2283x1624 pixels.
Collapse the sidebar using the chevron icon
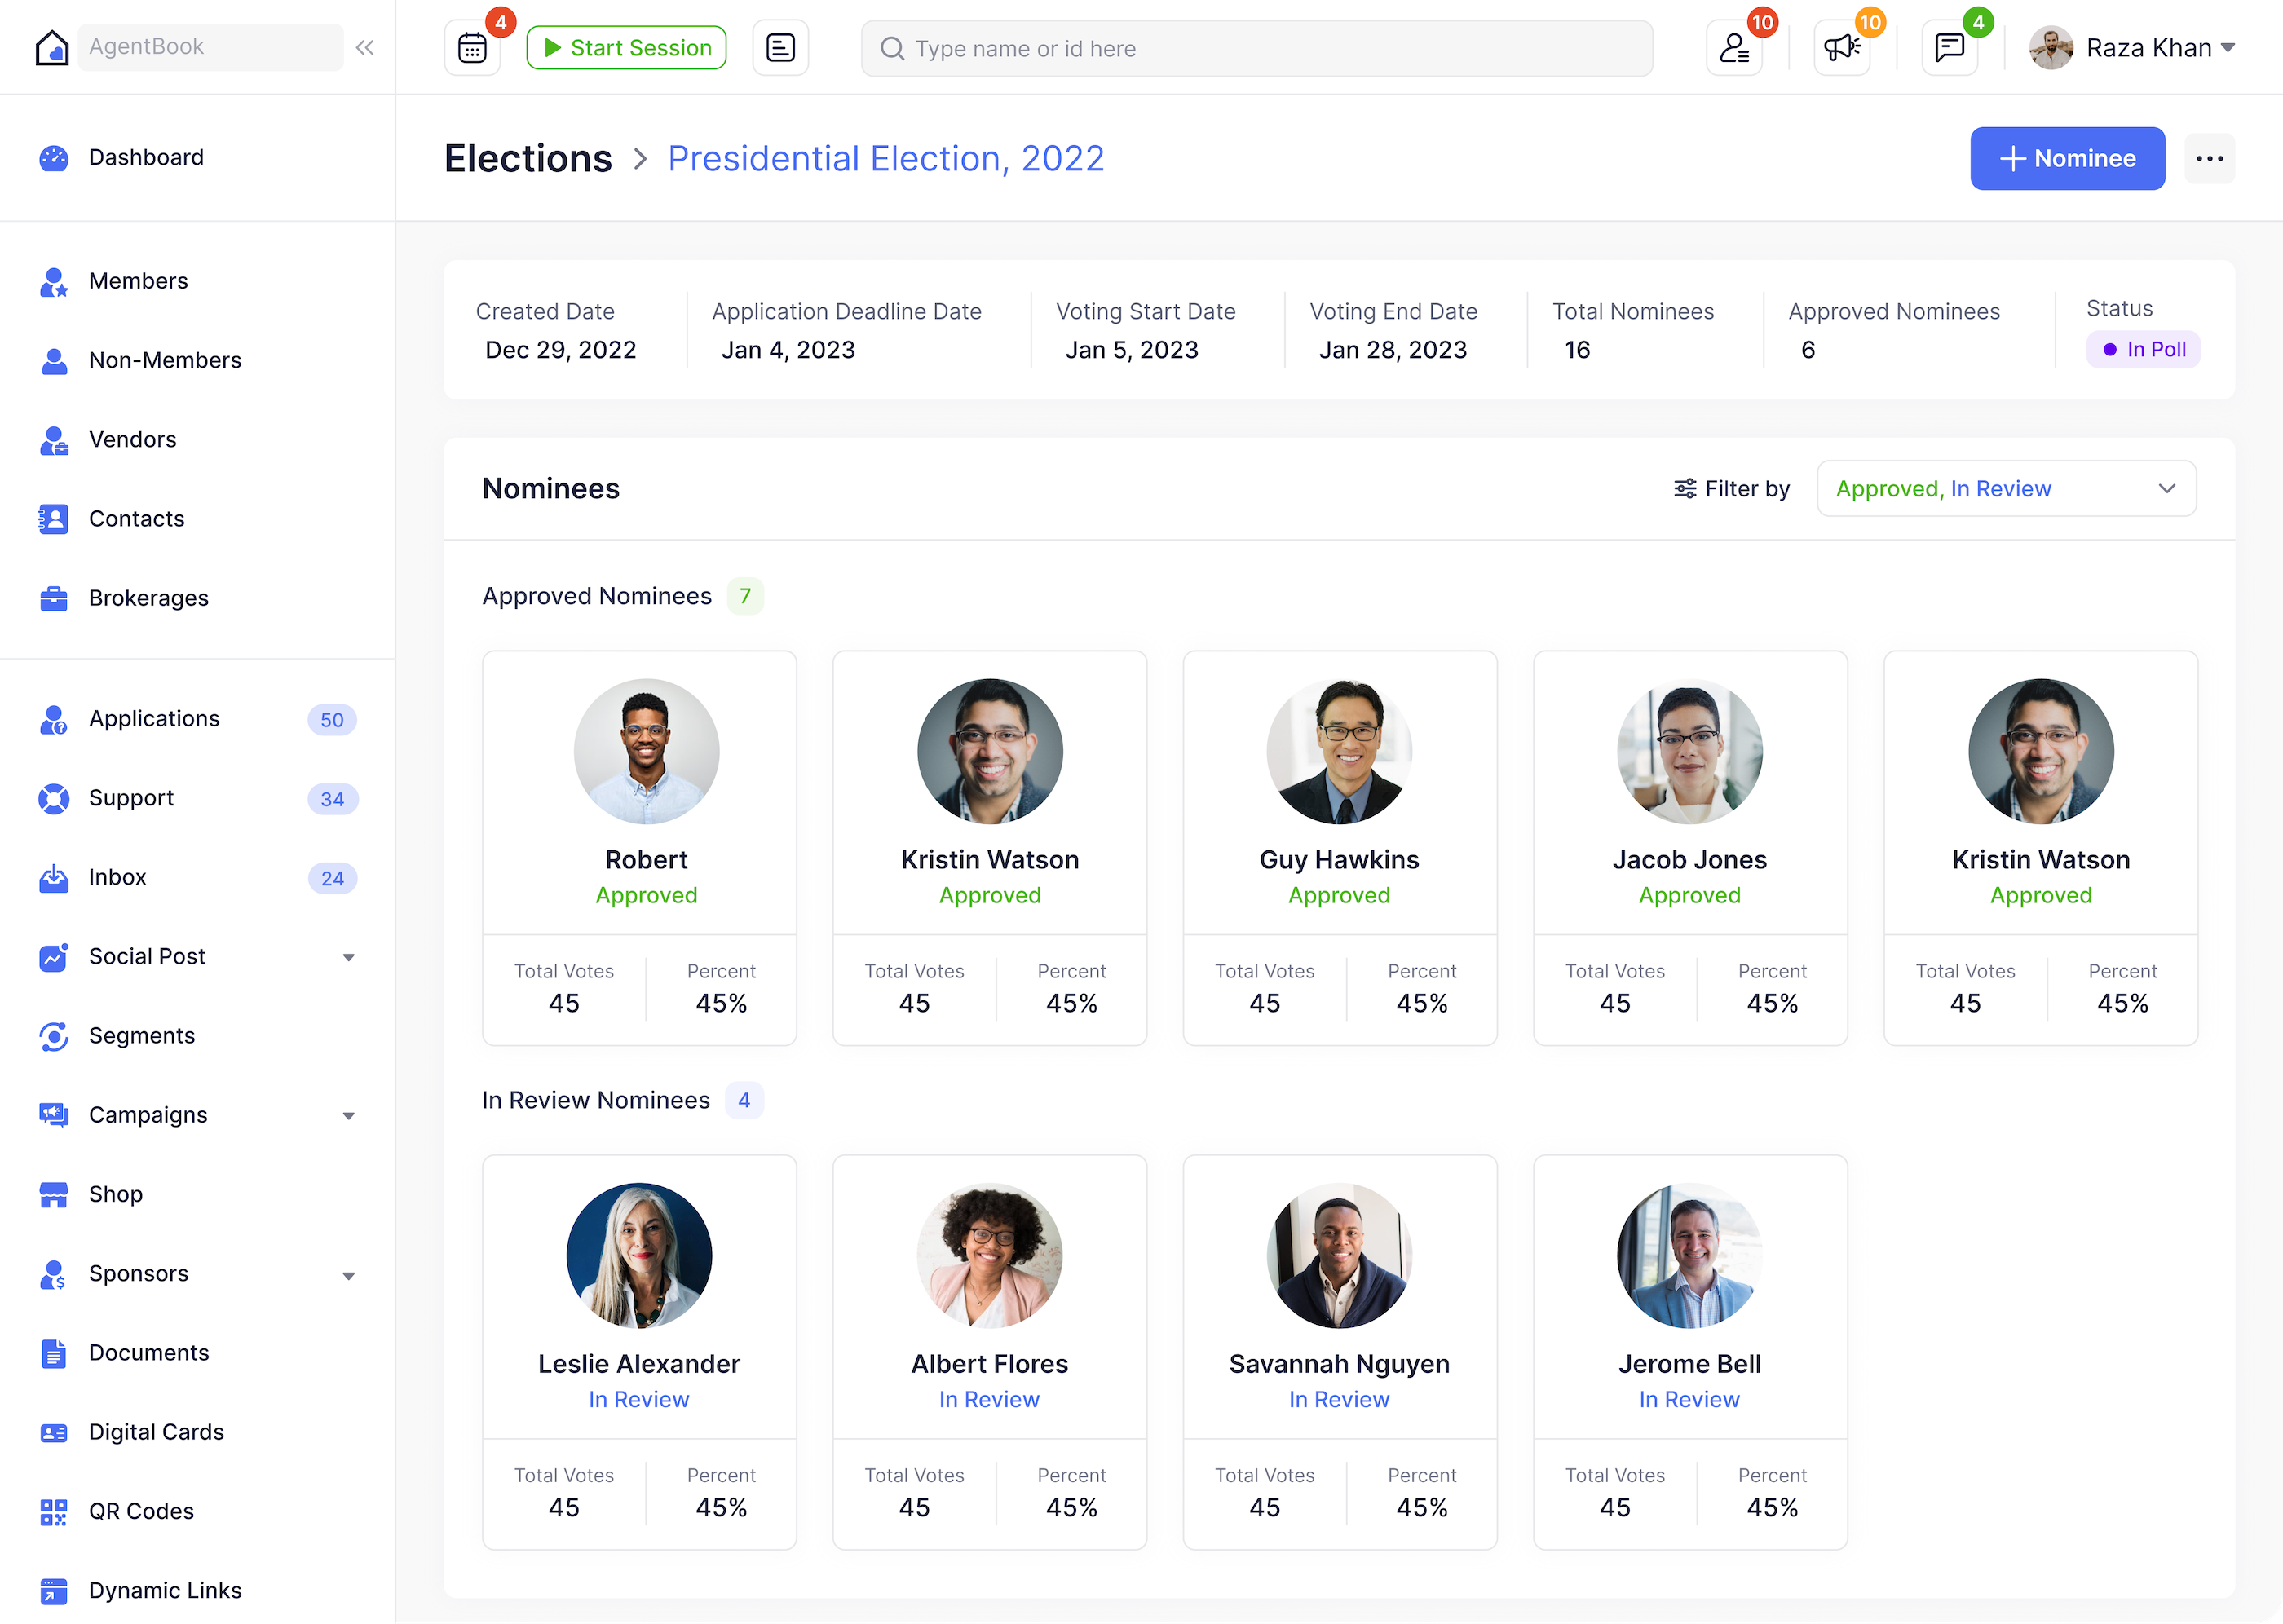(x=364, y=46)
